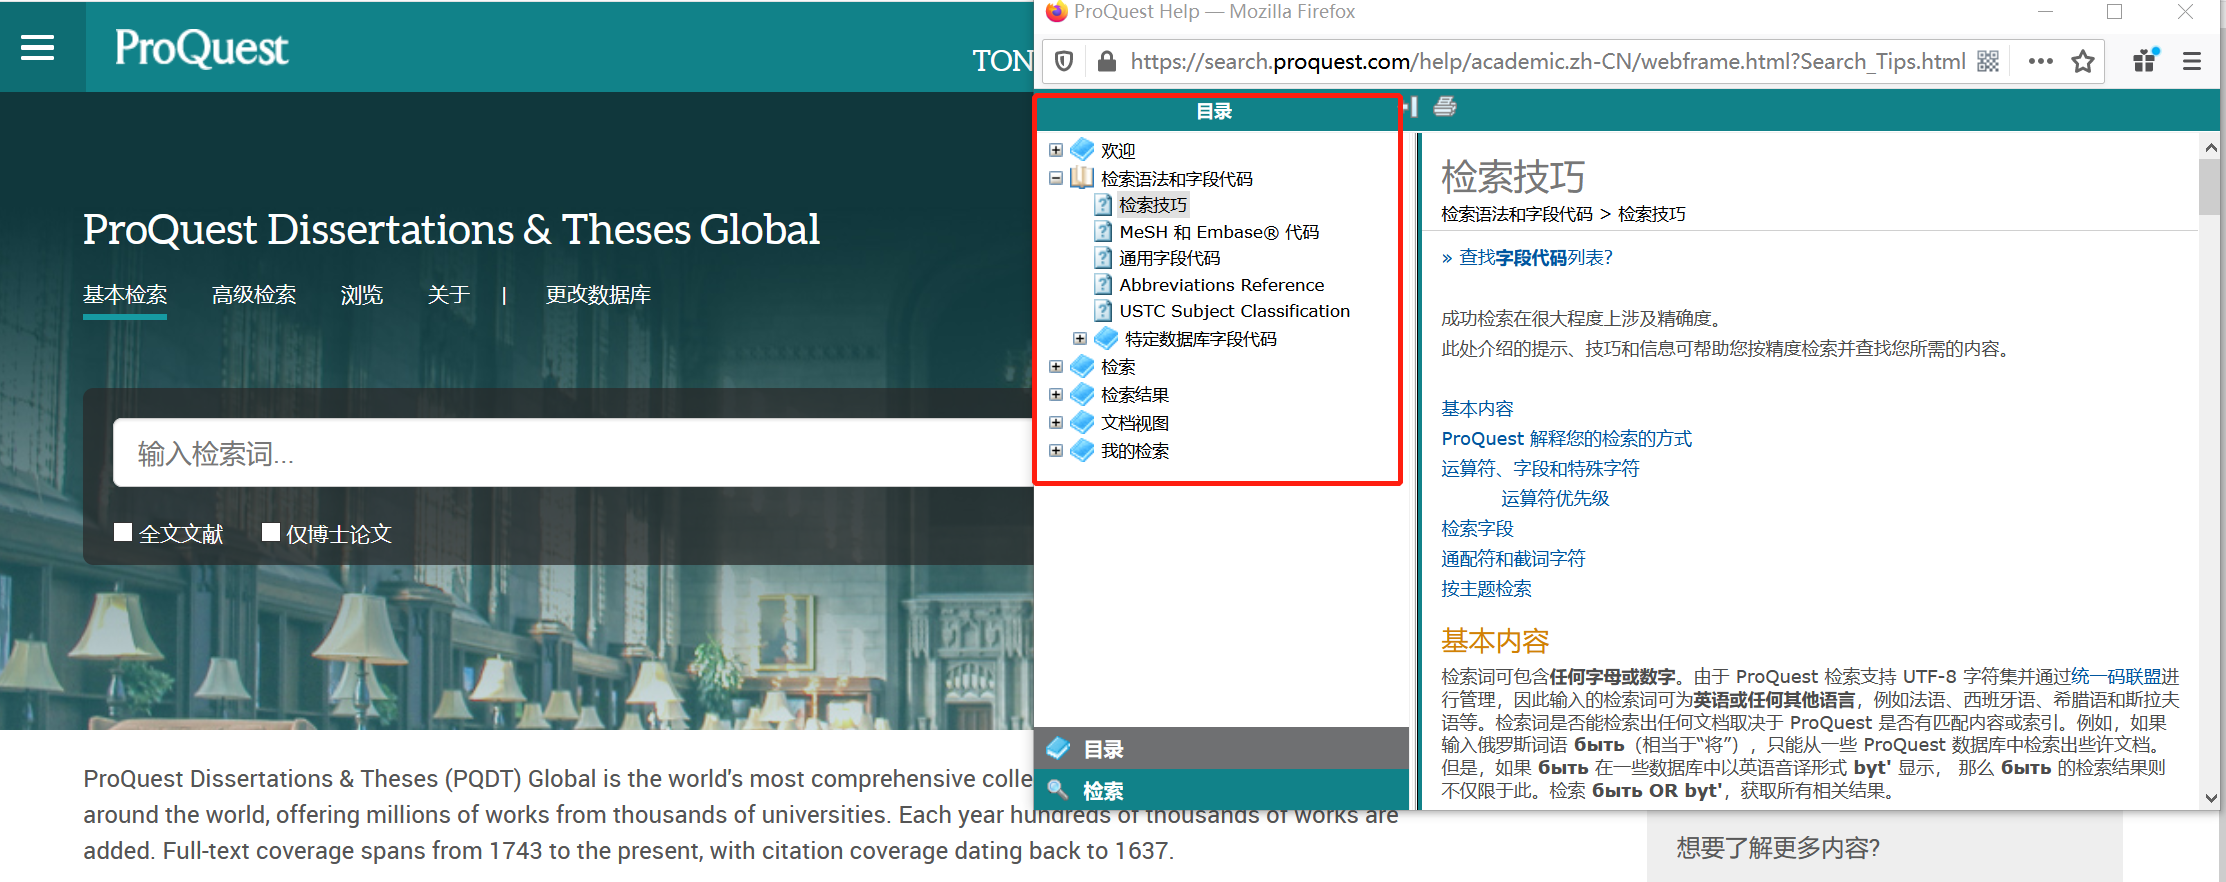Open 通配符和截词字符 link
This screenshot has height=882, width=2226.
(x=1513, y=558)
